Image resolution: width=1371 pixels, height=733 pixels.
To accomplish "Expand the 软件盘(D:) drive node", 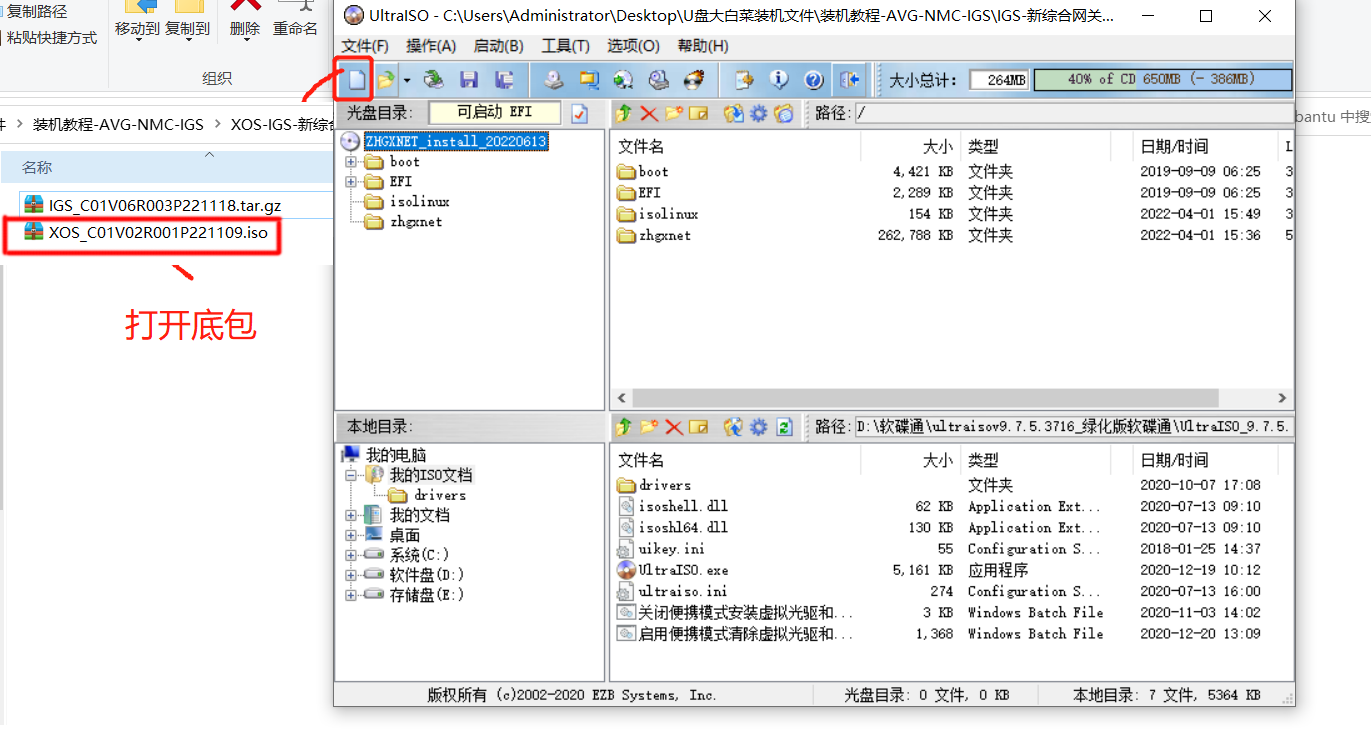I will 351,575.
